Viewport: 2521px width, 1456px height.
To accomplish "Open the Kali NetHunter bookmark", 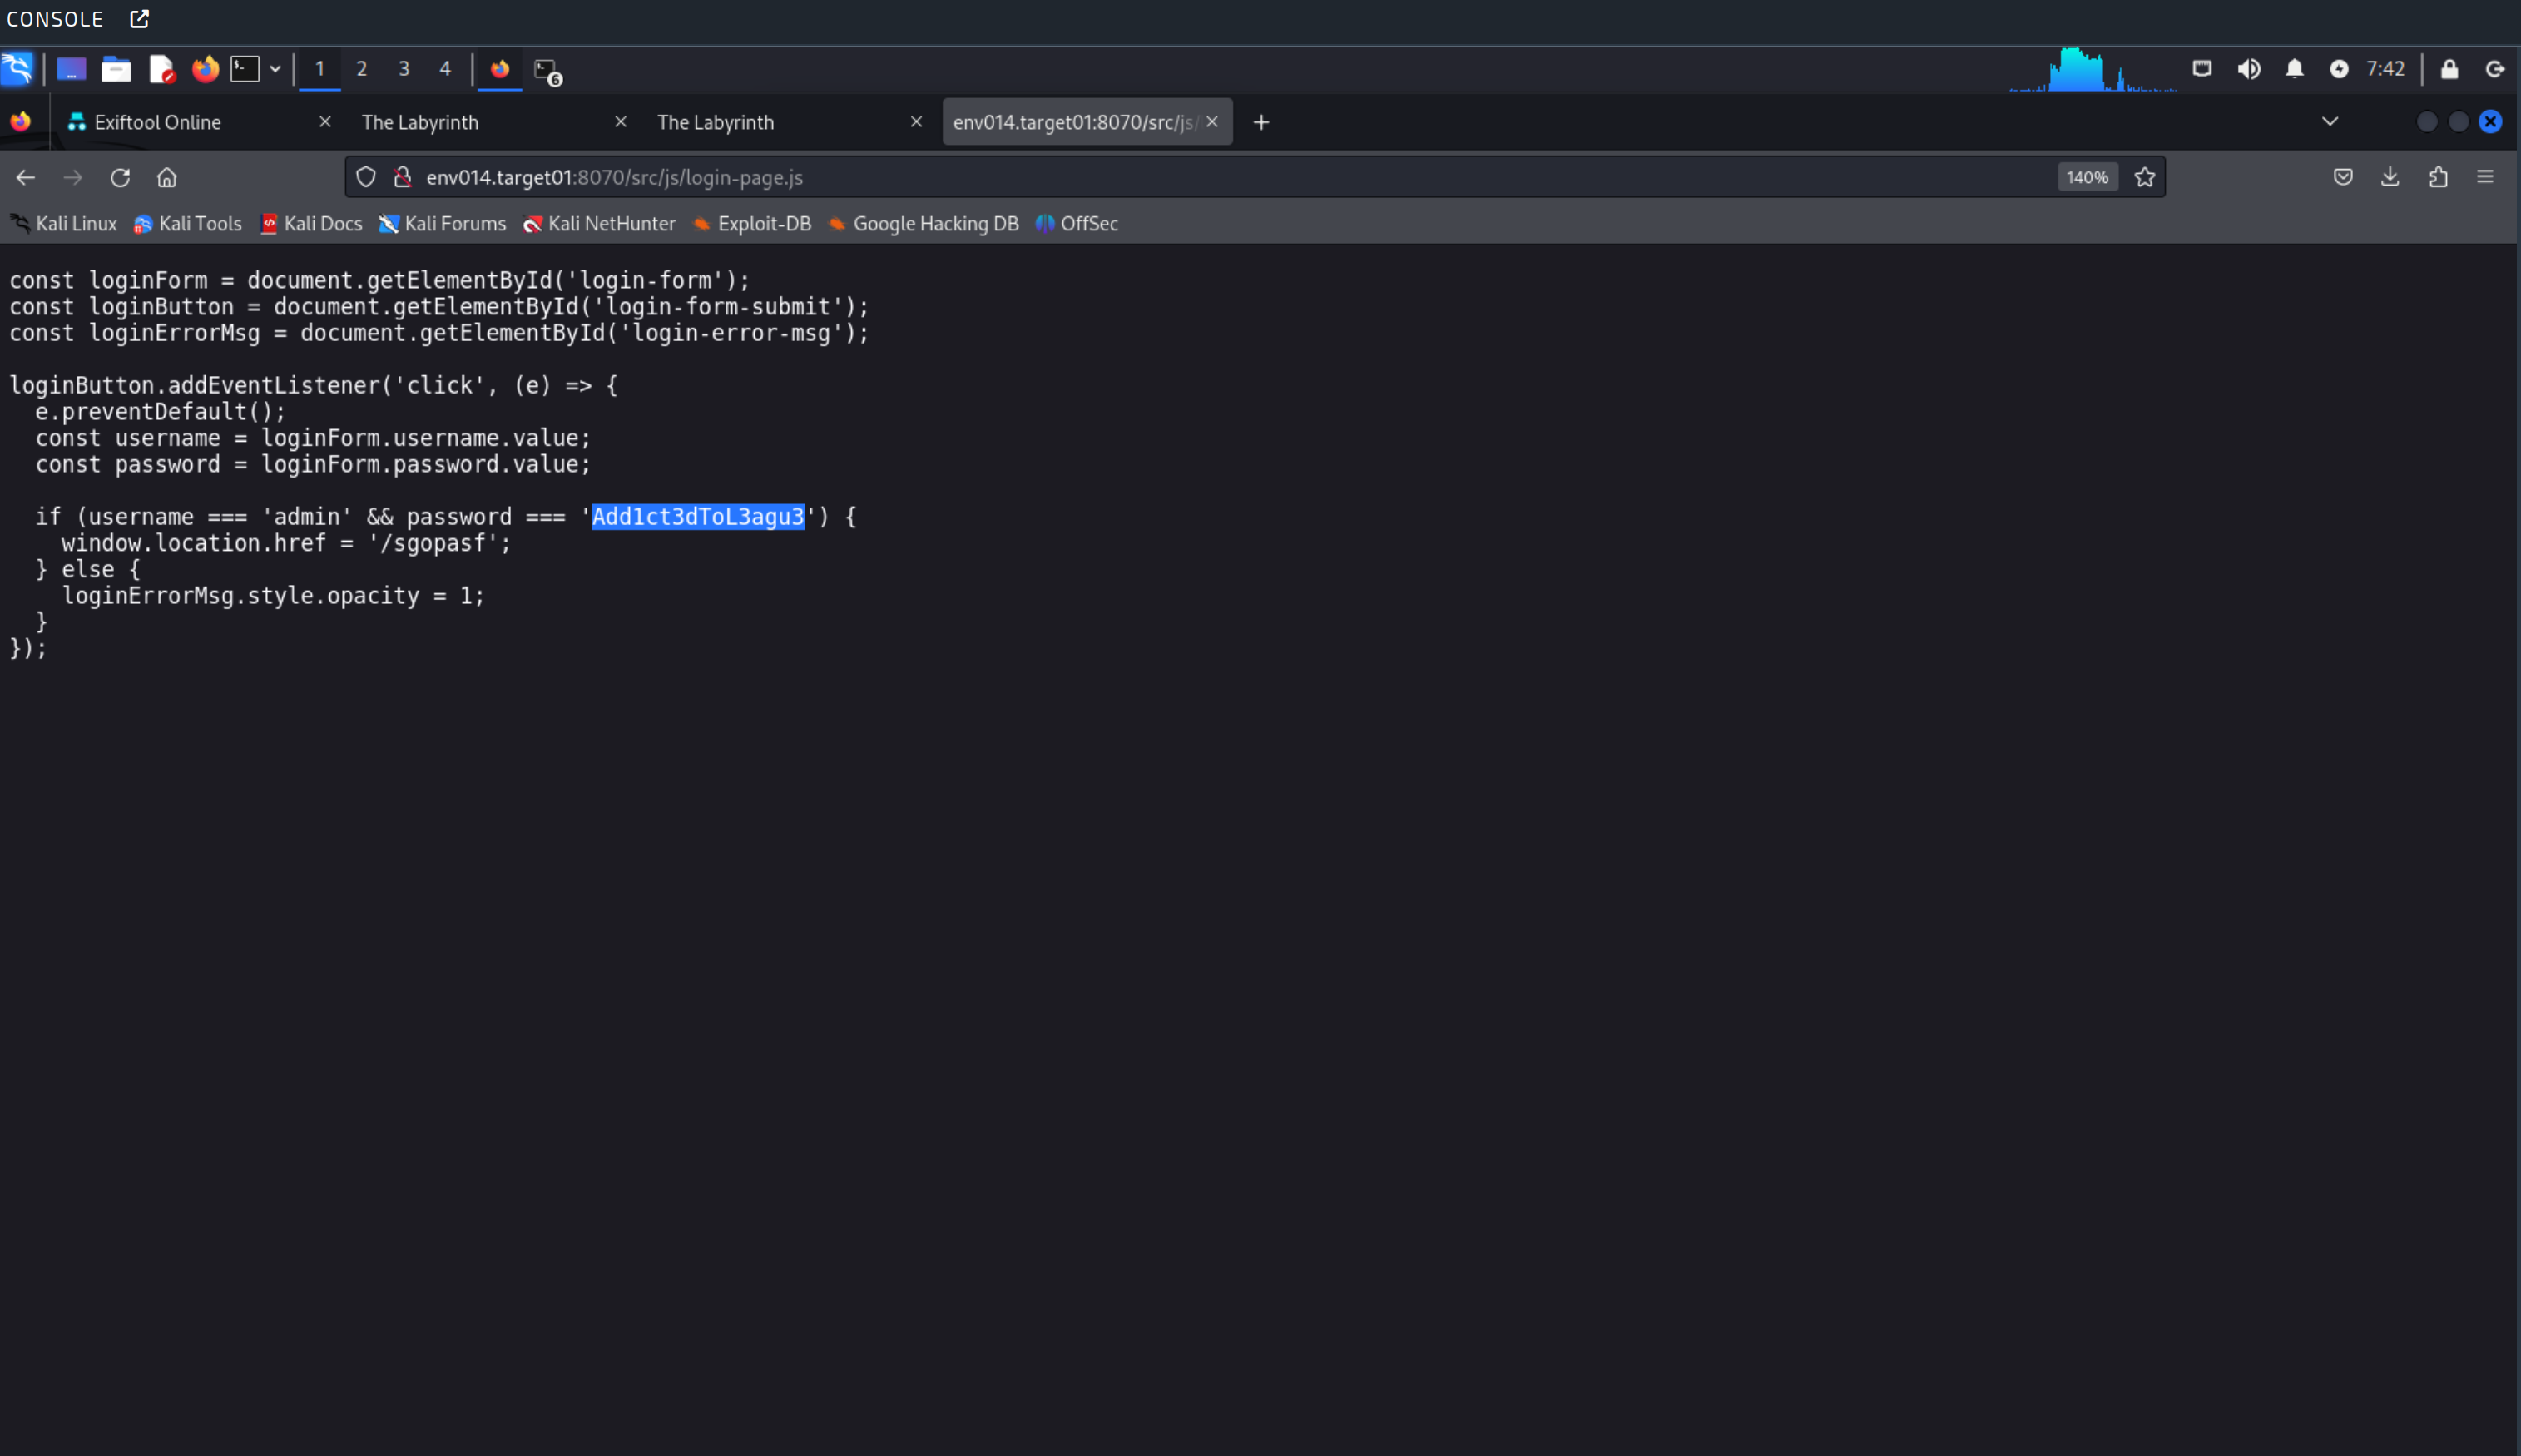I will pyautogui.click(x=600, y=224).
